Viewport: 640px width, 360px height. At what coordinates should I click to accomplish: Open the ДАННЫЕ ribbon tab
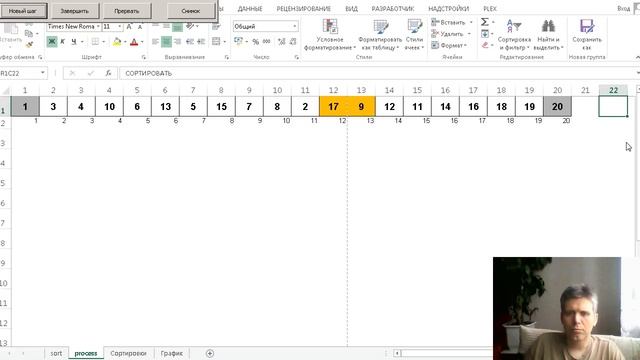click(x=250, y=9)
